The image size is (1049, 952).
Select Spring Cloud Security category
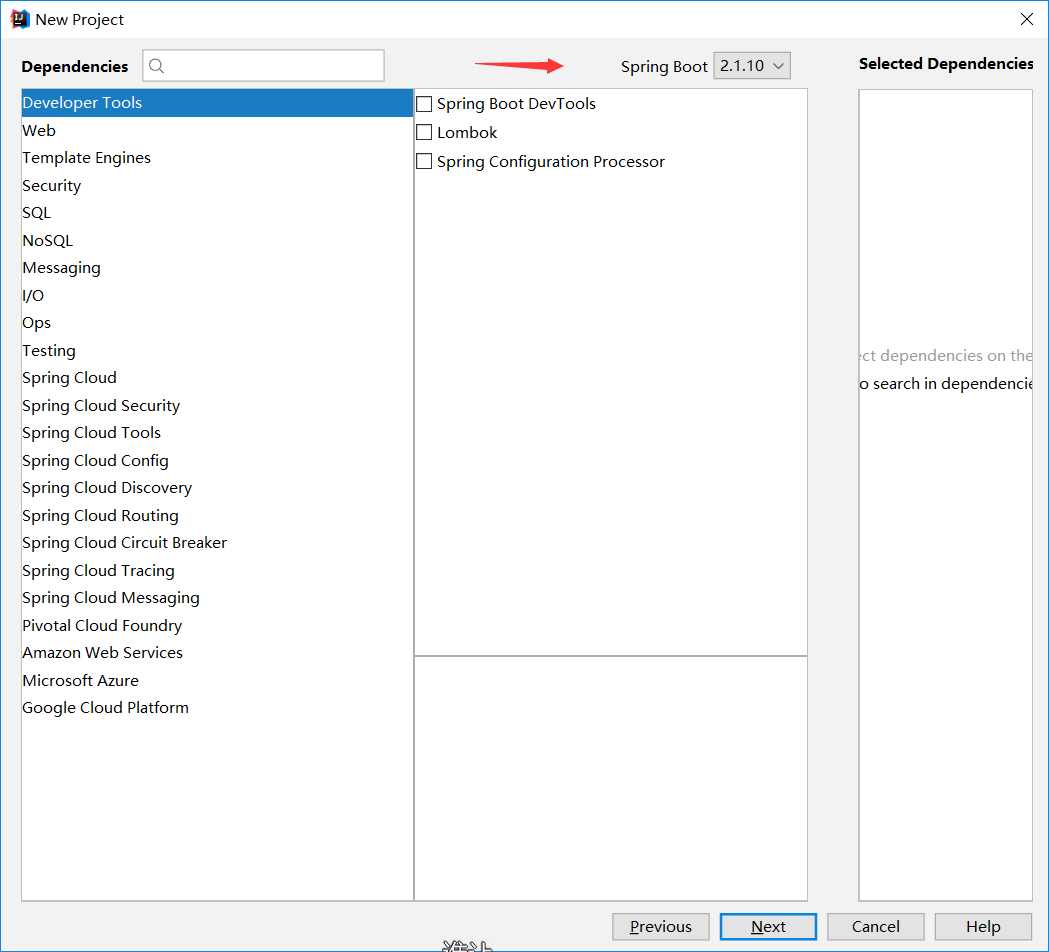(217, 405)
